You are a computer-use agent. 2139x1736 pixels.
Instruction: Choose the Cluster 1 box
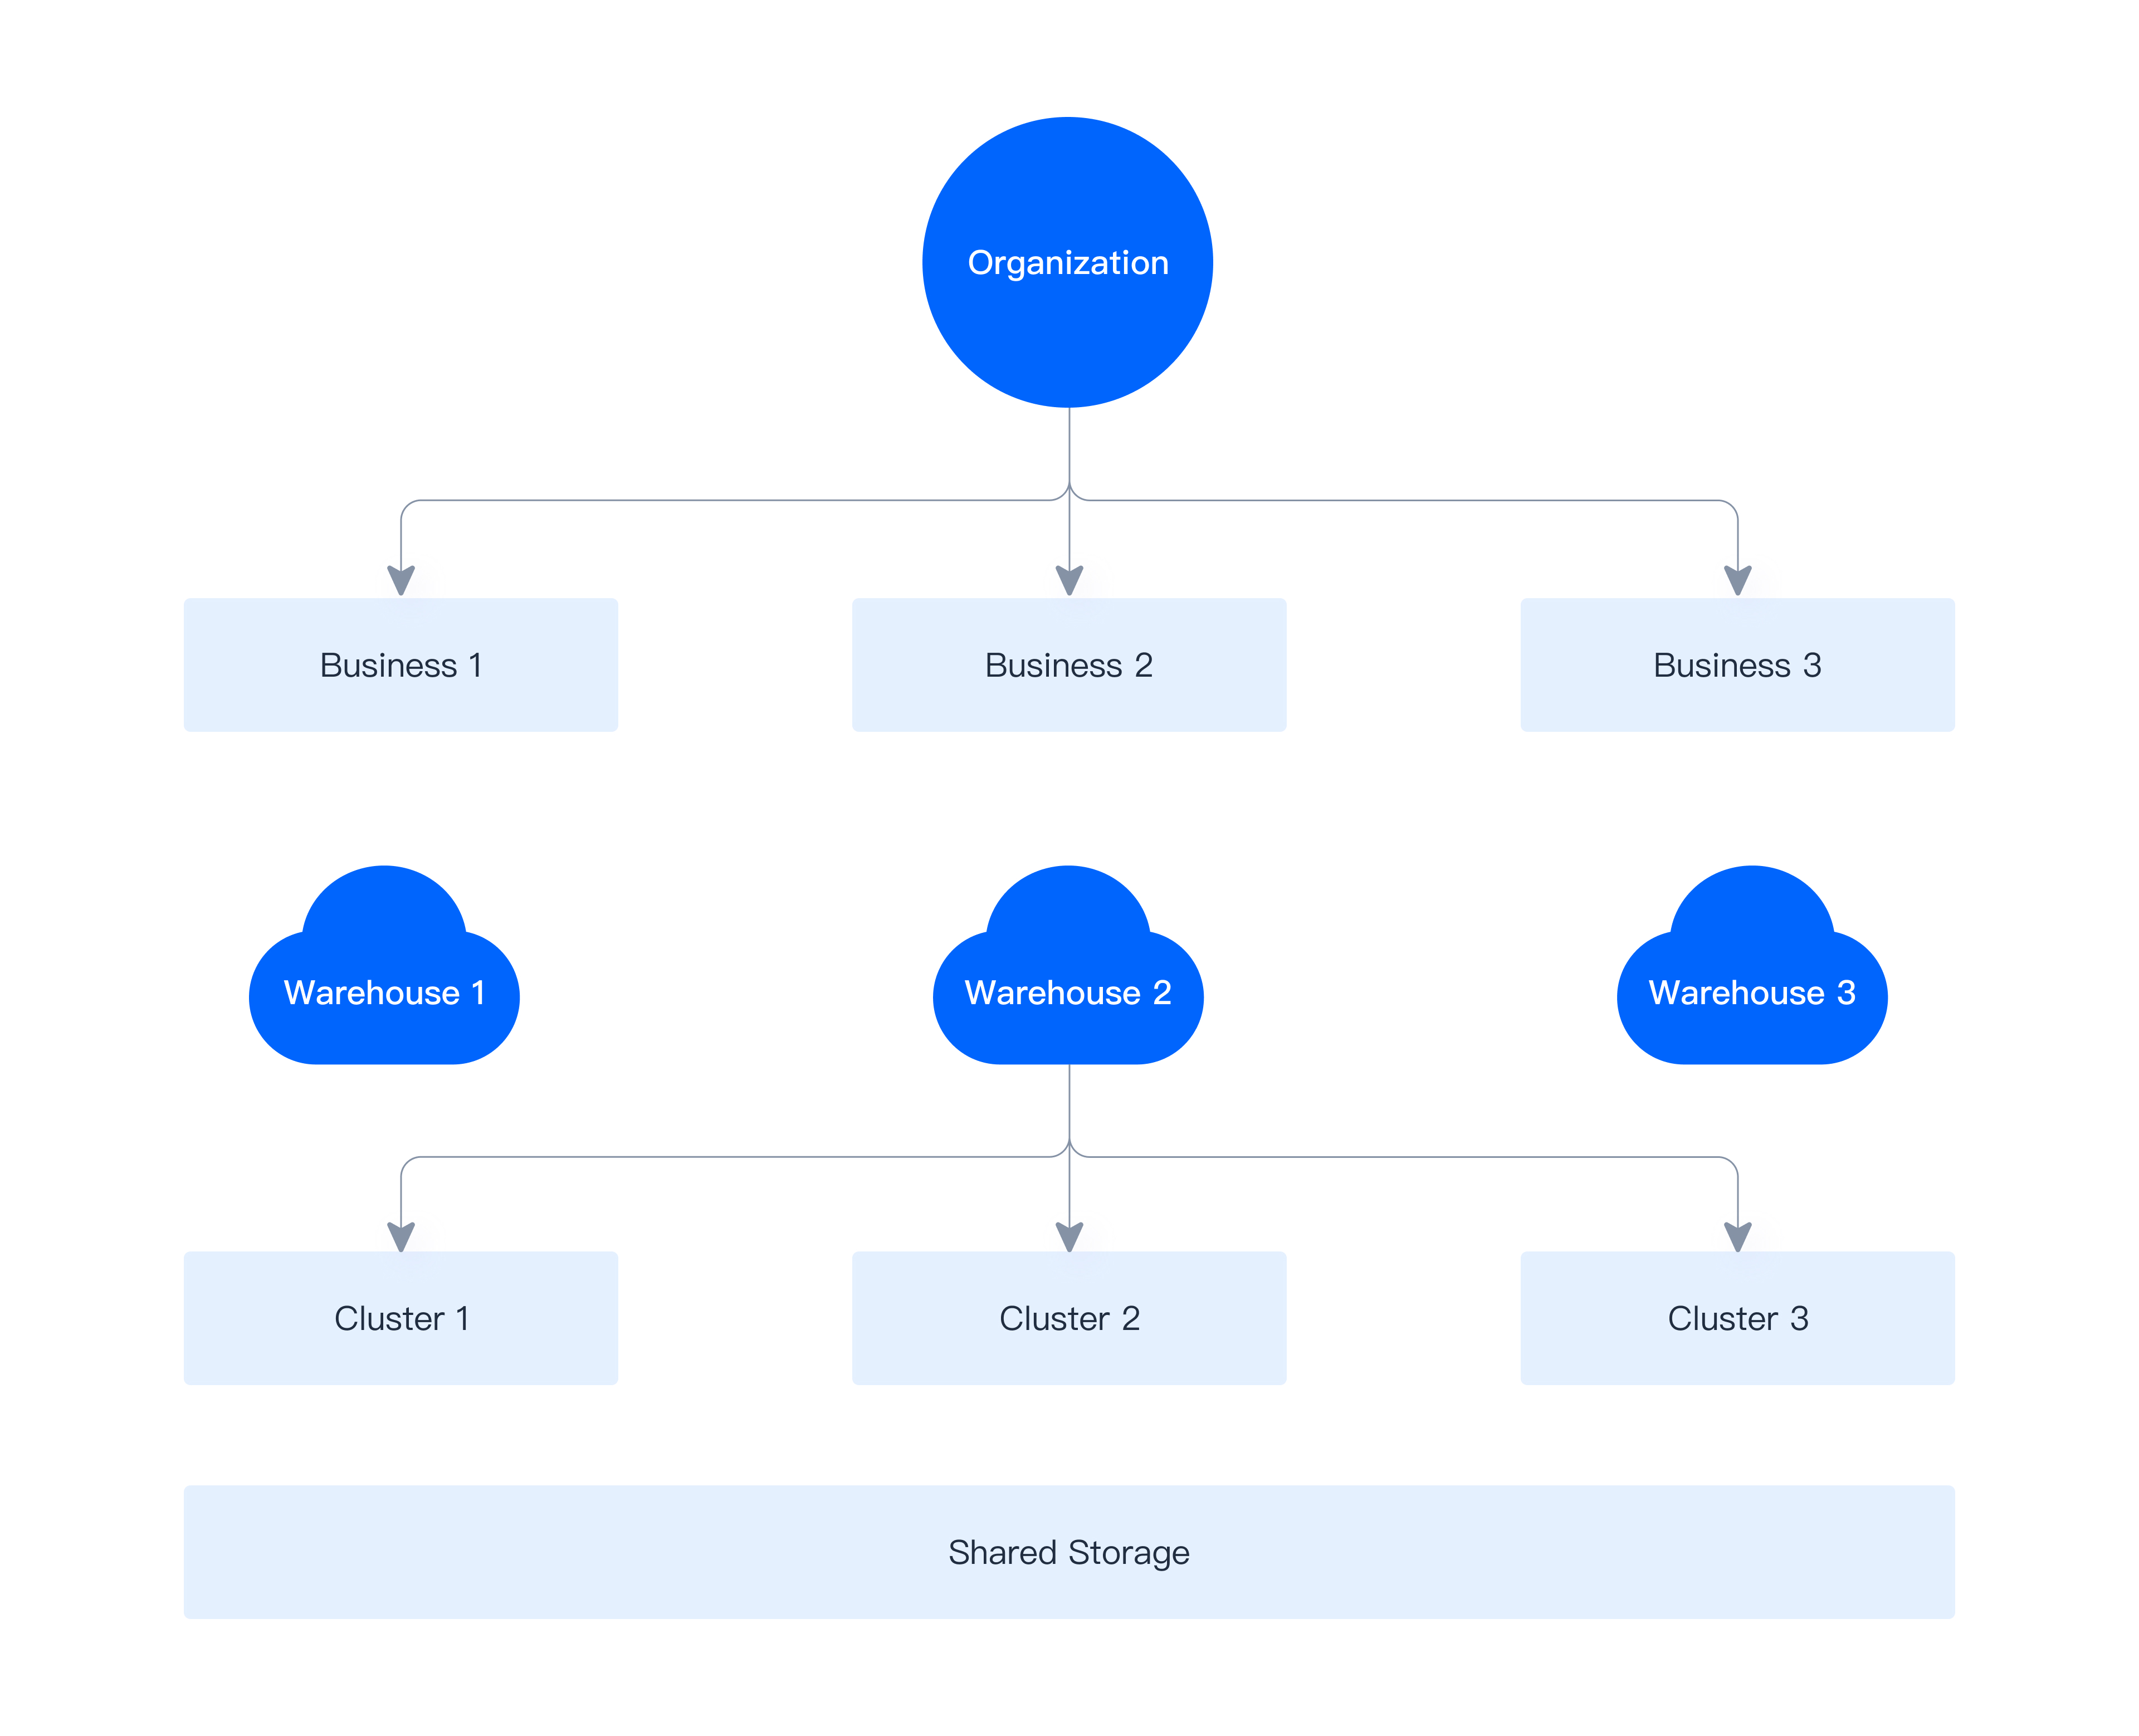(401, 1318)
